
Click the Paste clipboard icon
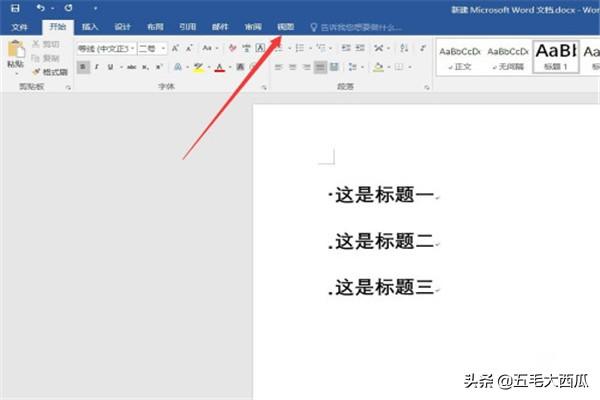pyautogui.click(x=16, y=49)
